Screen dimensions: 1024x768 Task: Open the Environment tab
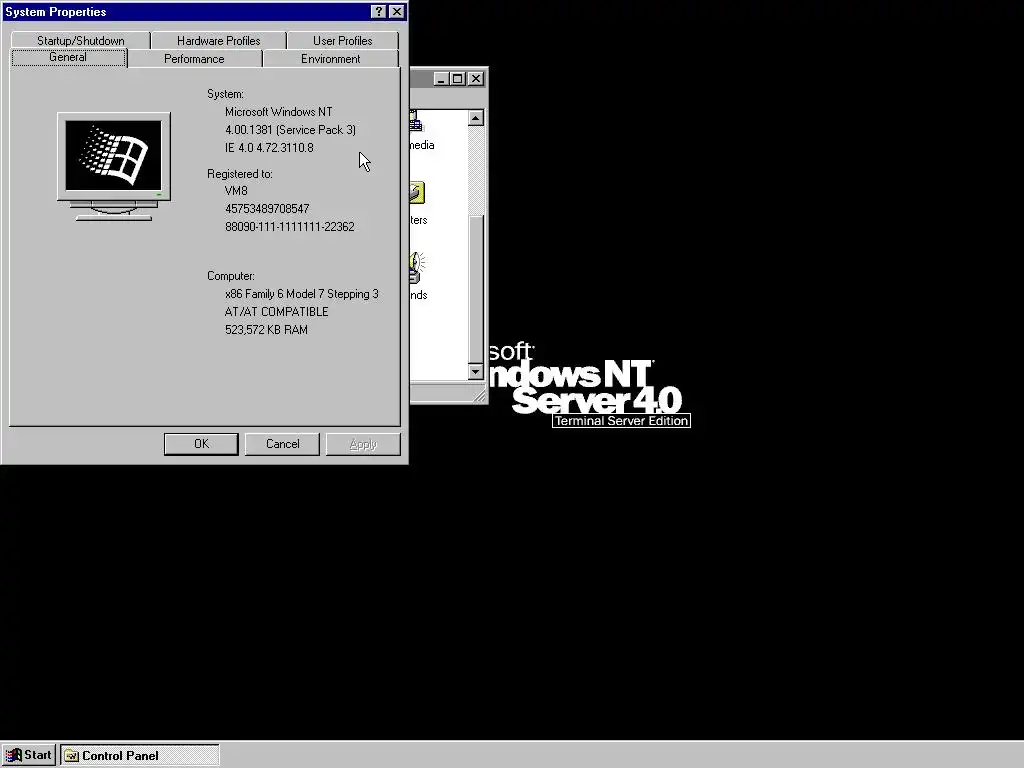pos(330,59)
